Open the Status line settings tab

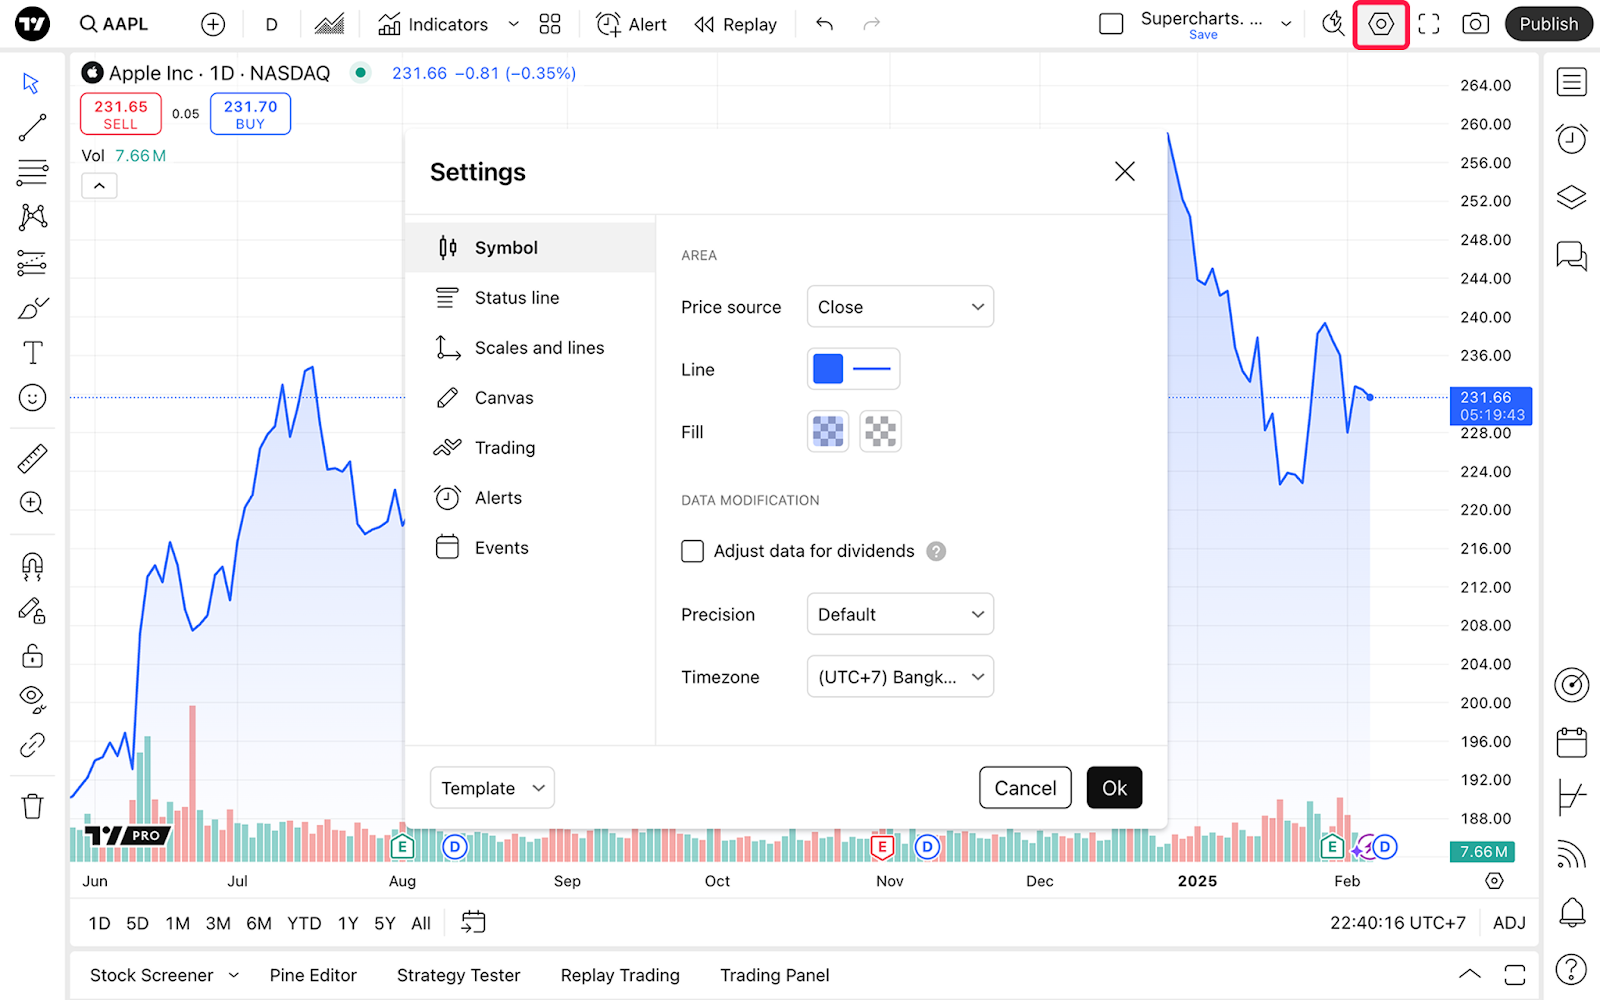pos(530,297)
